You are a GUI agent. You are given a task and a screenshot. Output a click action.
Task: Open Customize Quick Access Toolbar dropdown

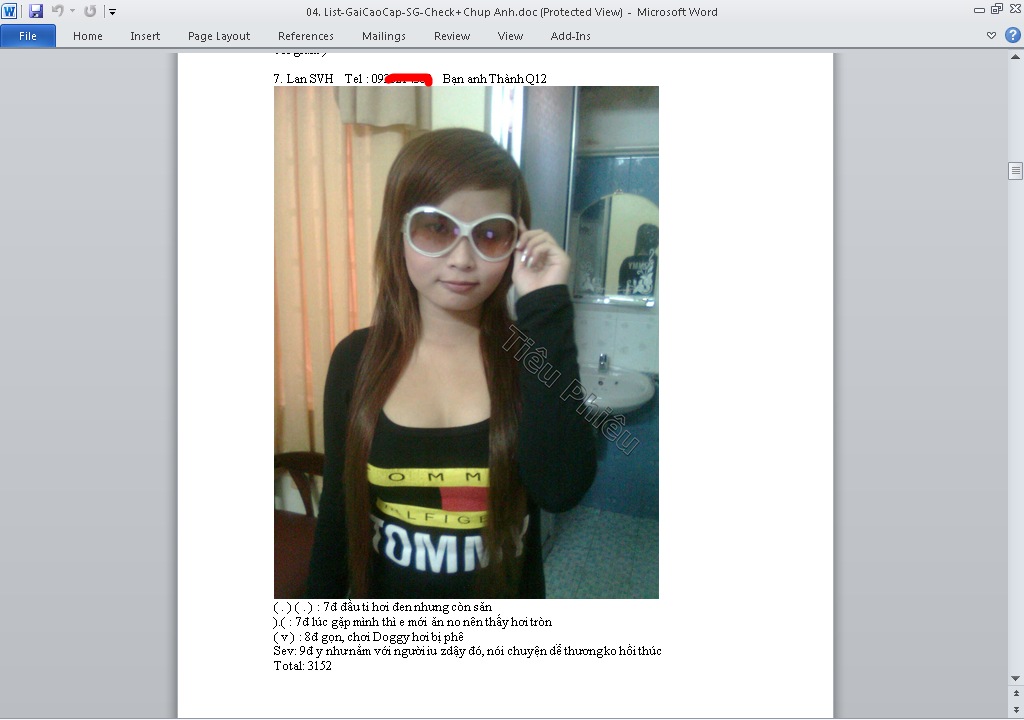click(112, 12)
